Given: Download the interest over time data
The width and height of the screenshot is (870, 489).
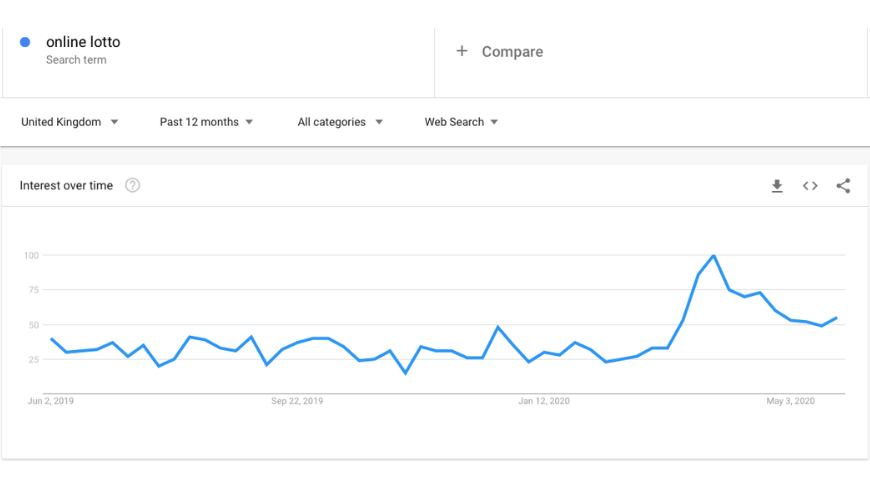Looking at the screenshot, I should (777, 186).
